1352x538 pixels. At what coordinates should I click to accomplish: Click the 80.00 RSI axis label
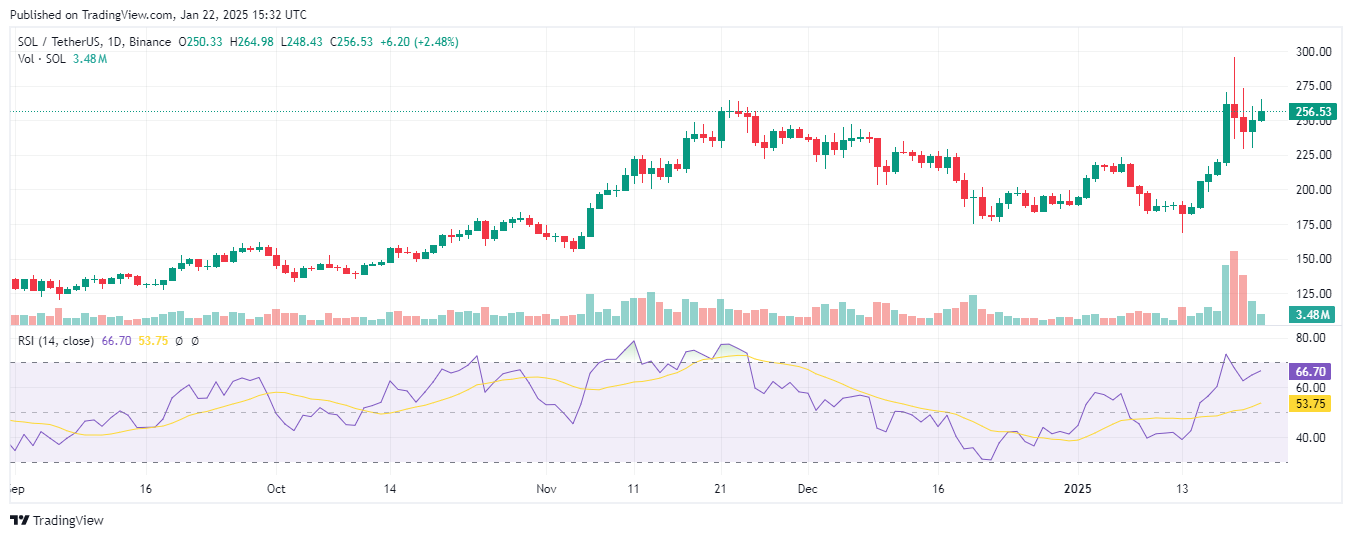(1313, 339)
